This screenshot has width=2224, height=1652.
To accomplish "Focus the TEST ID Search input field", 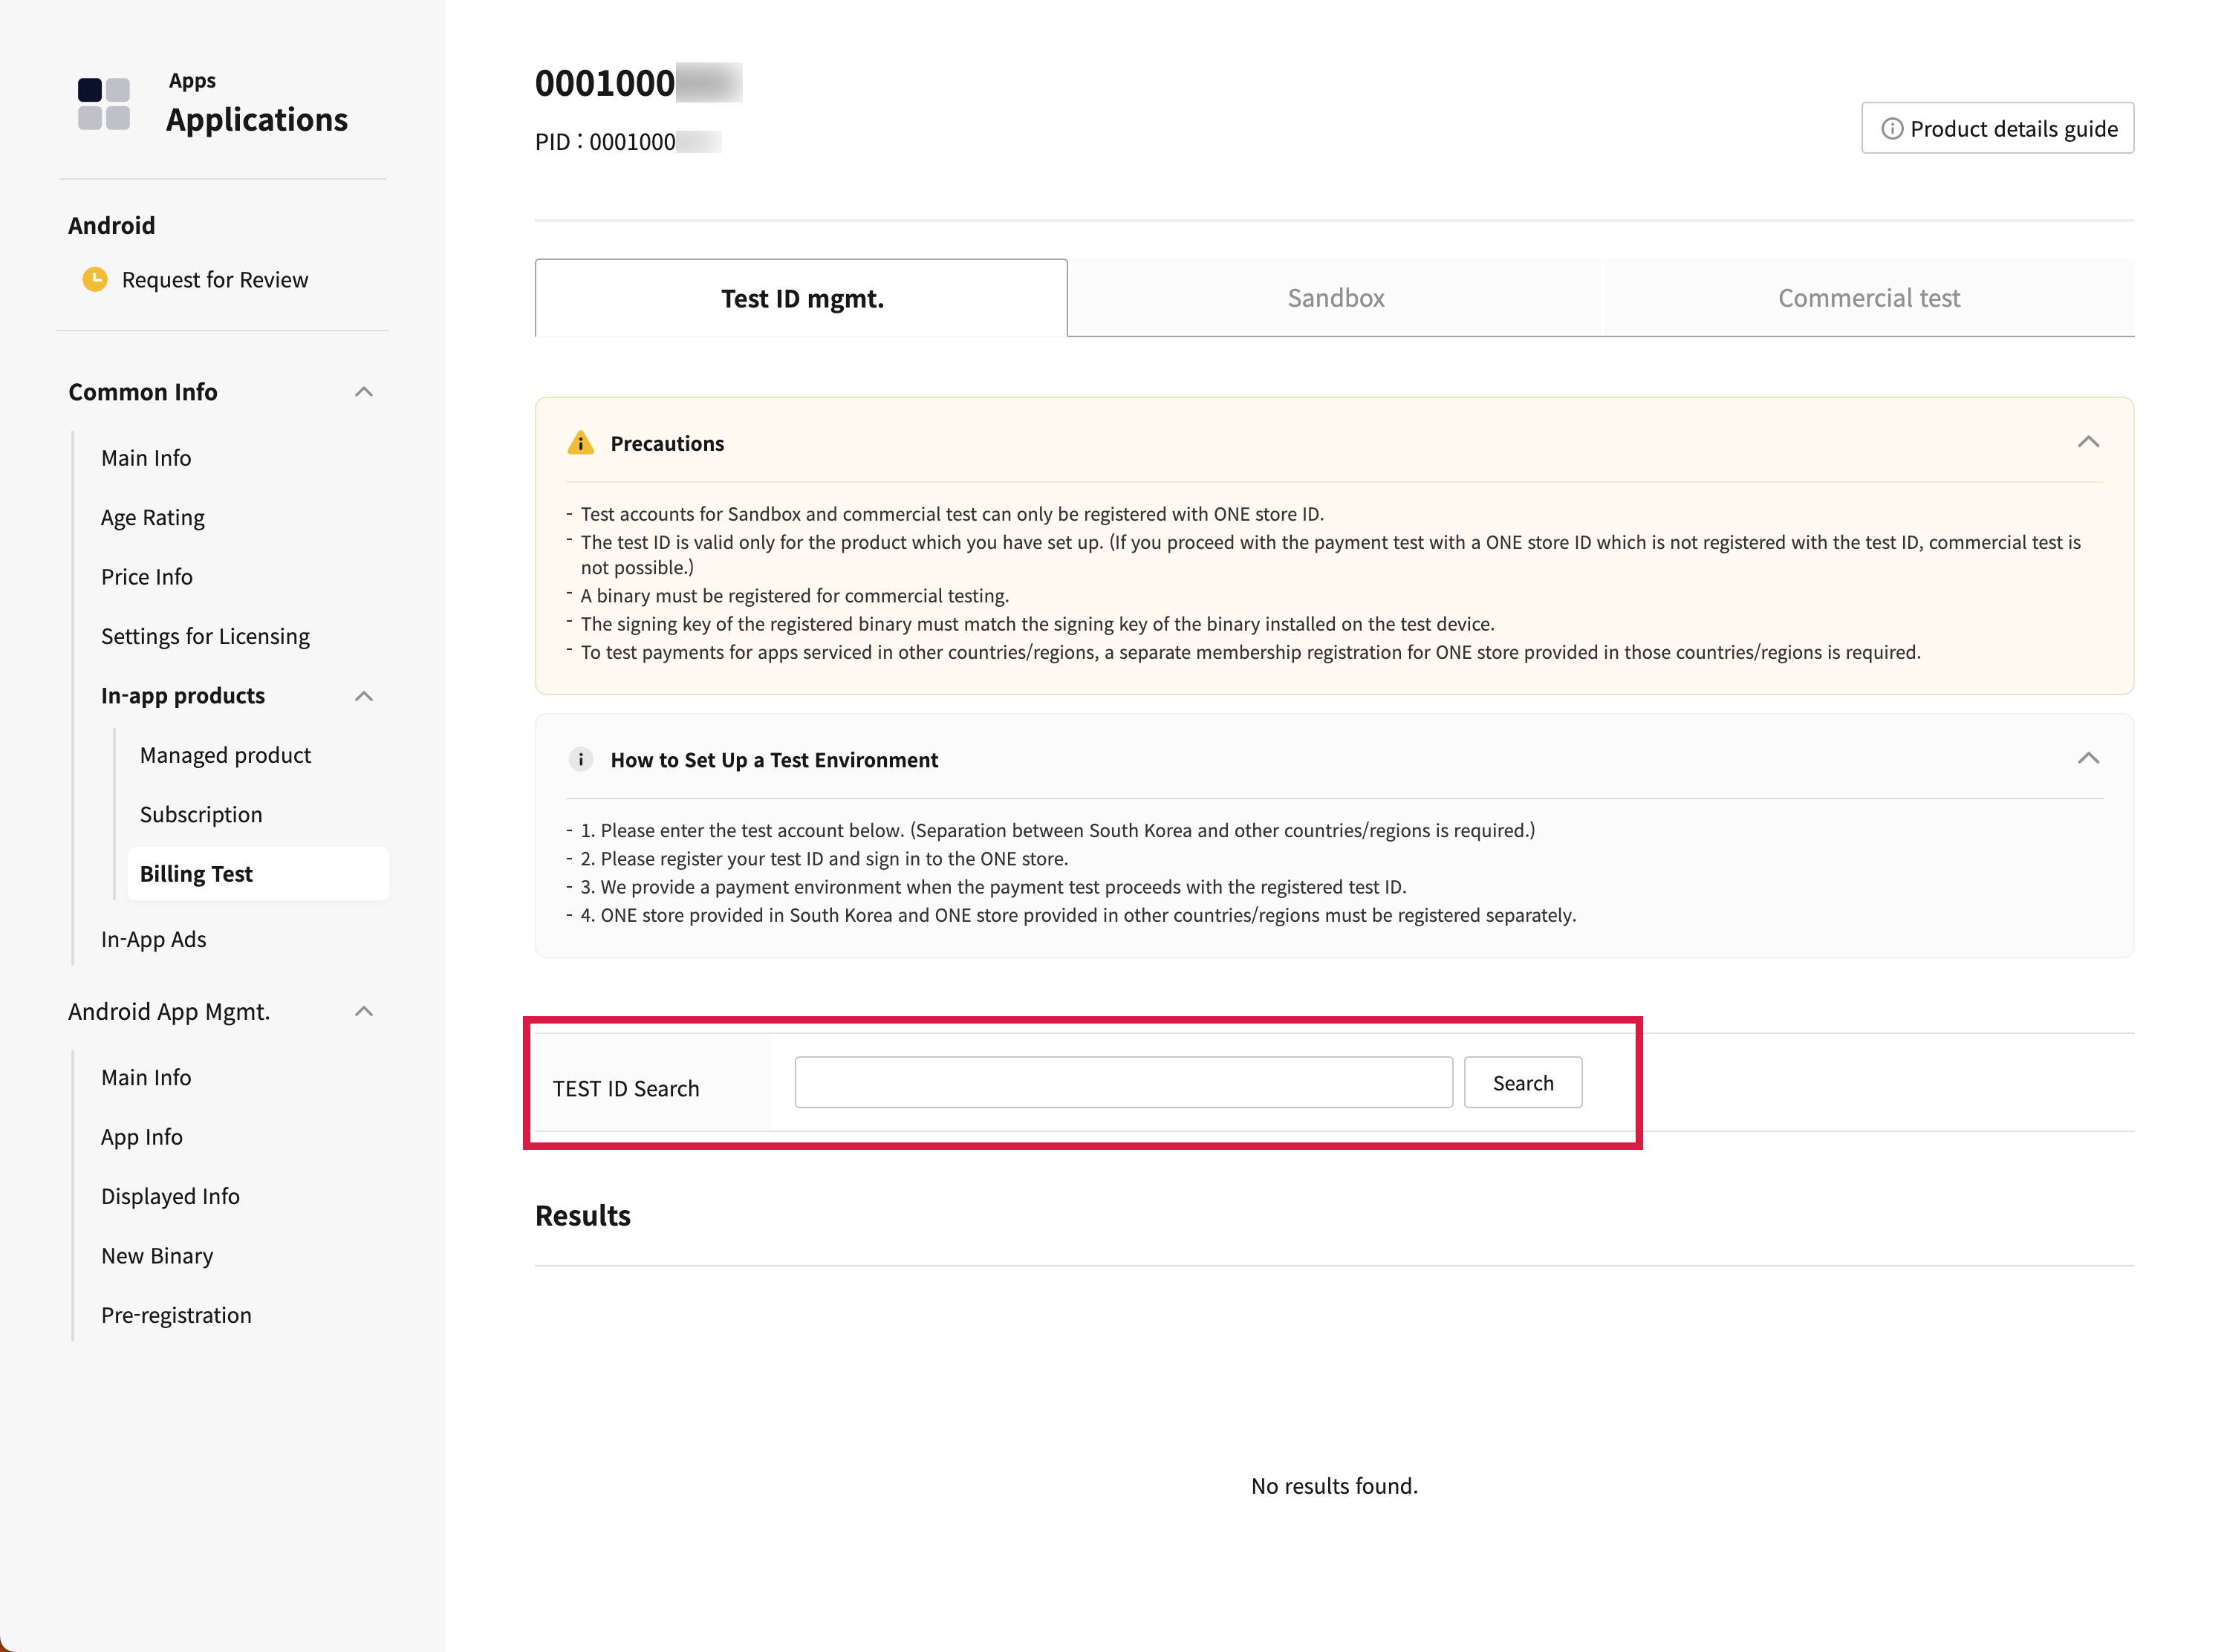I will (1123, 1082).
